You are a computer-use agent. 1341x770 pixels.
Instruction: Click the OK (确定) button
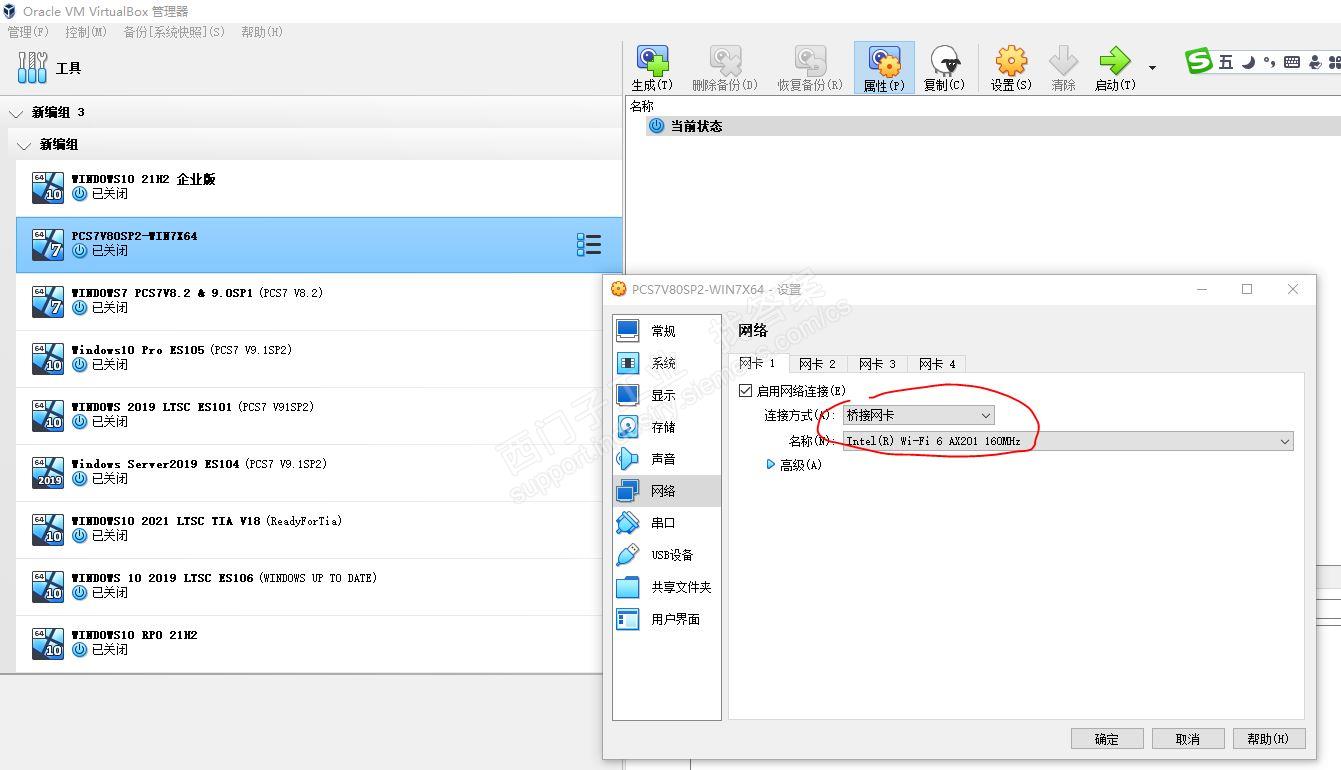point(1107,739)
